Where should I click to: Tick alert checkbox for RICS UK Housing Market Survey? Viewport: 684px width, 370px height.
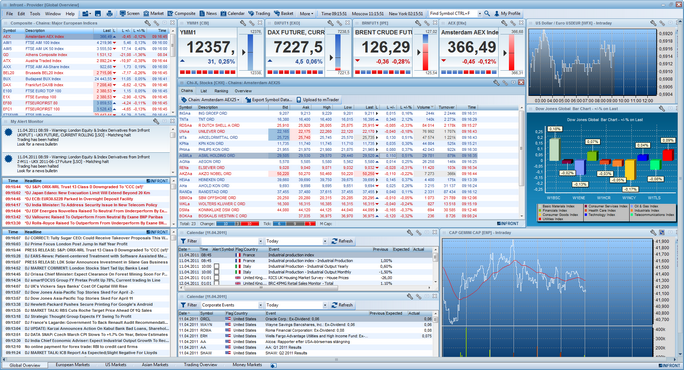point(217,278)
